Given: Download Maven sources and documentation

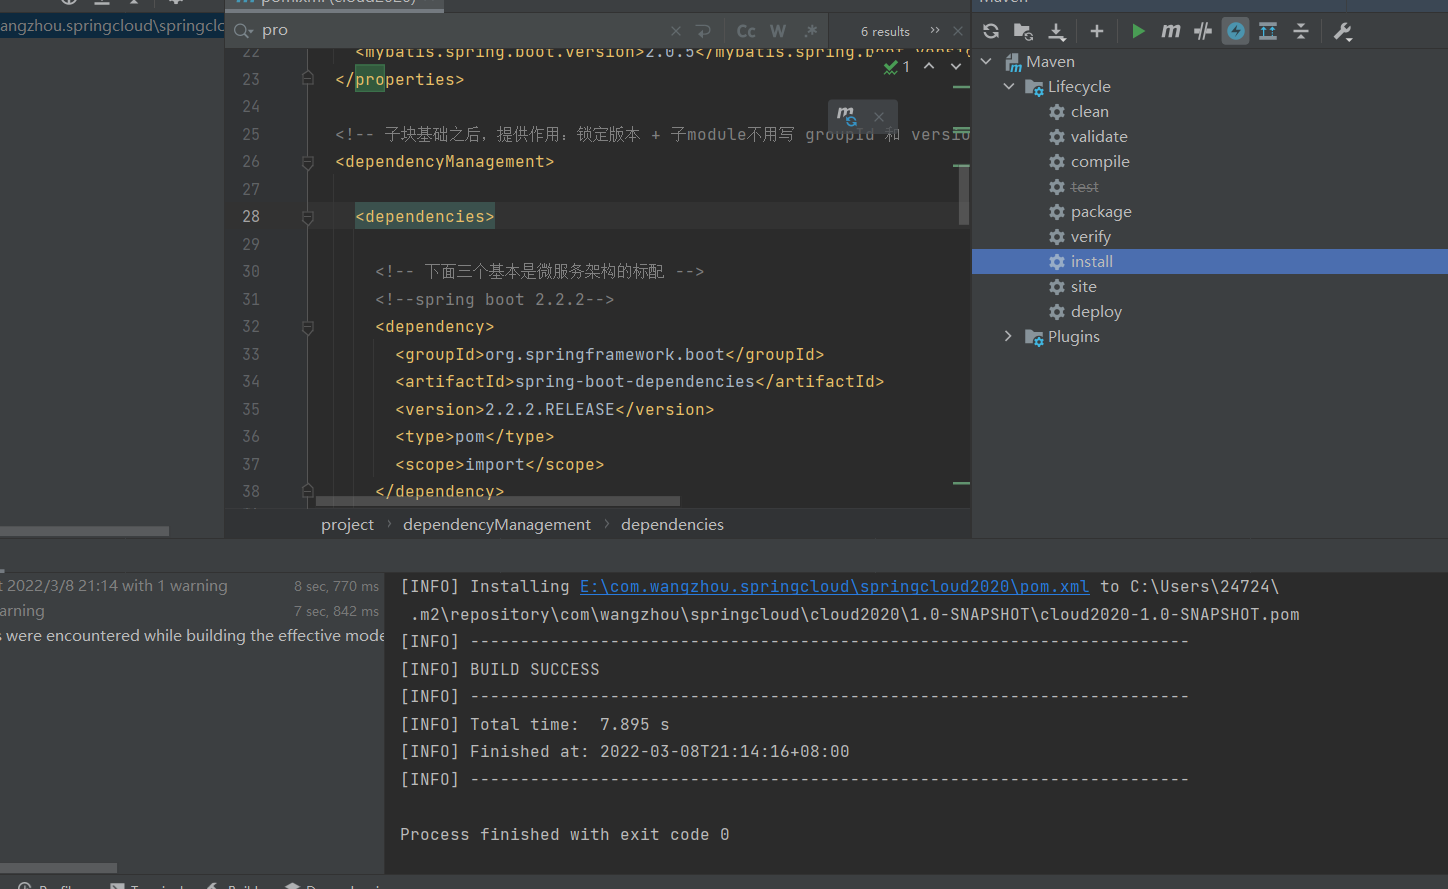Looking at the screenshot, I should click(x=1056, y=31).
